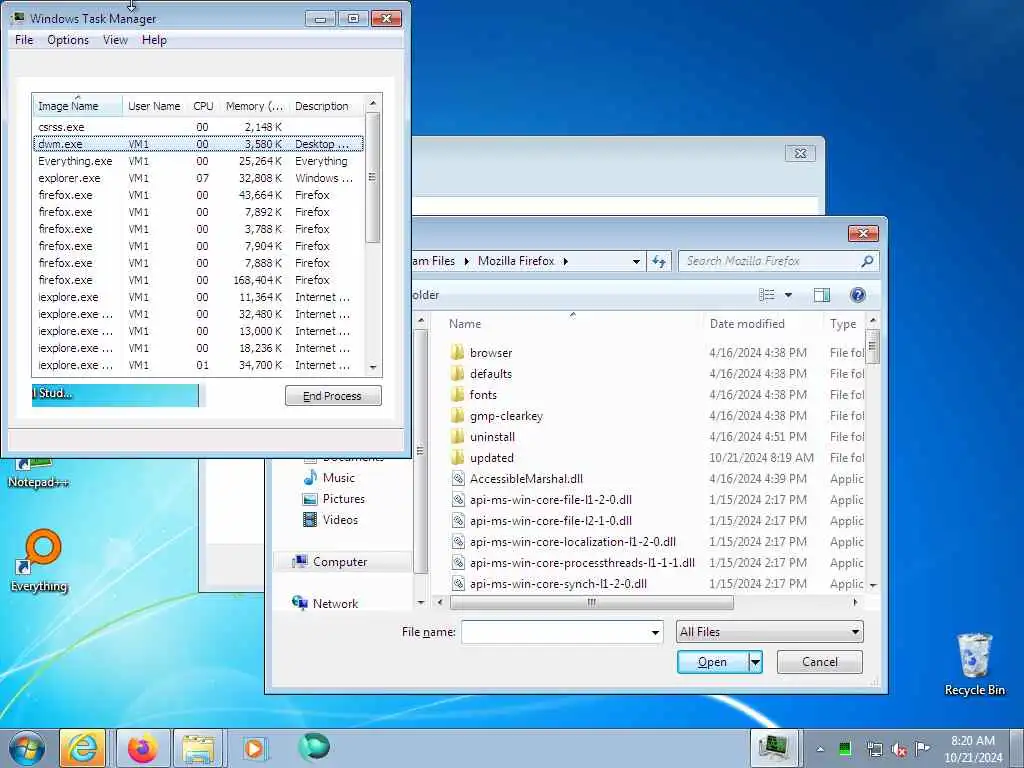
Task: Select the Videos library
Action: 330,520
